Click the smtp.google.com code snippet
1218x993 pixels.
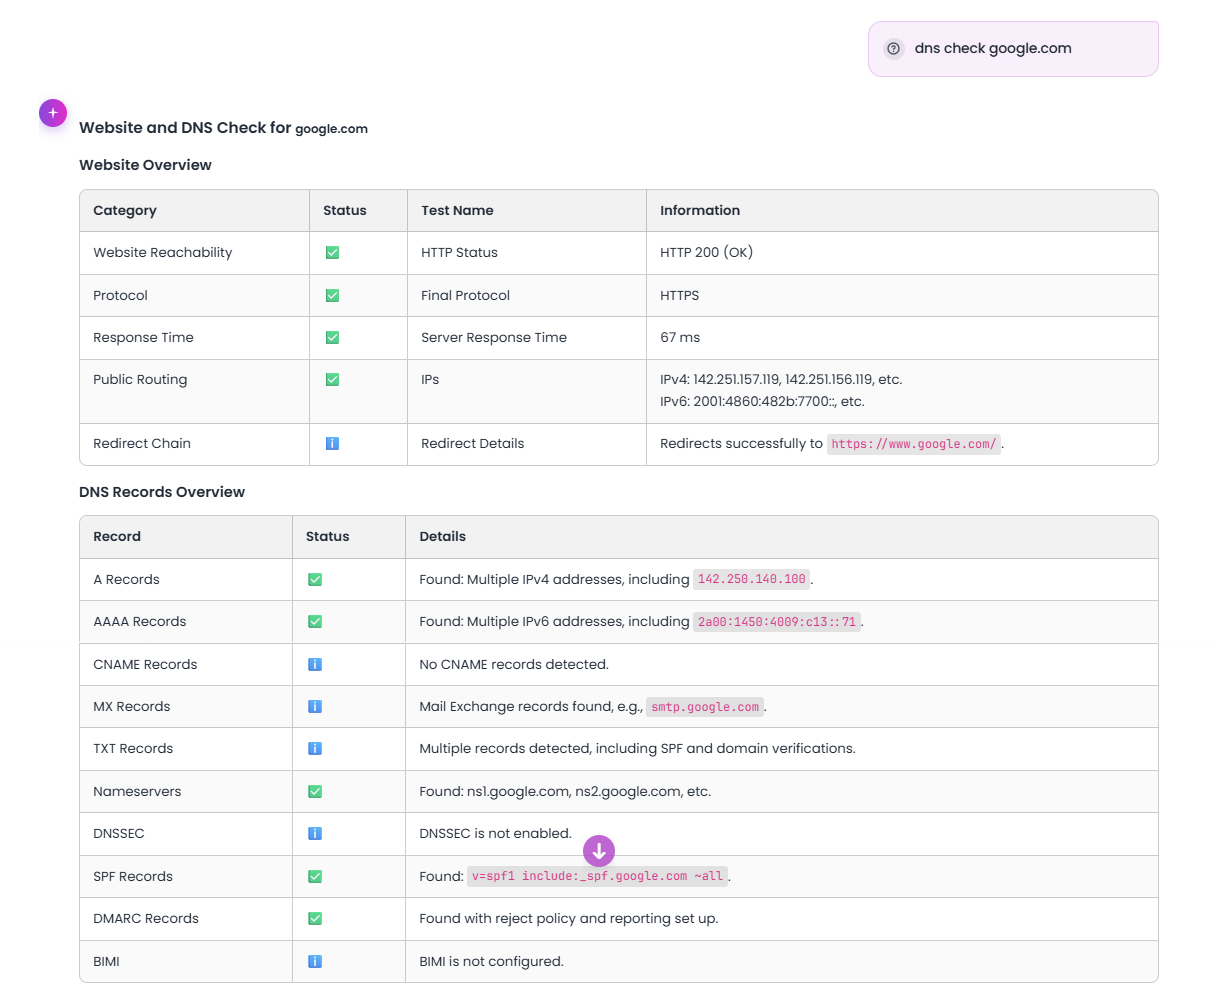705,707
